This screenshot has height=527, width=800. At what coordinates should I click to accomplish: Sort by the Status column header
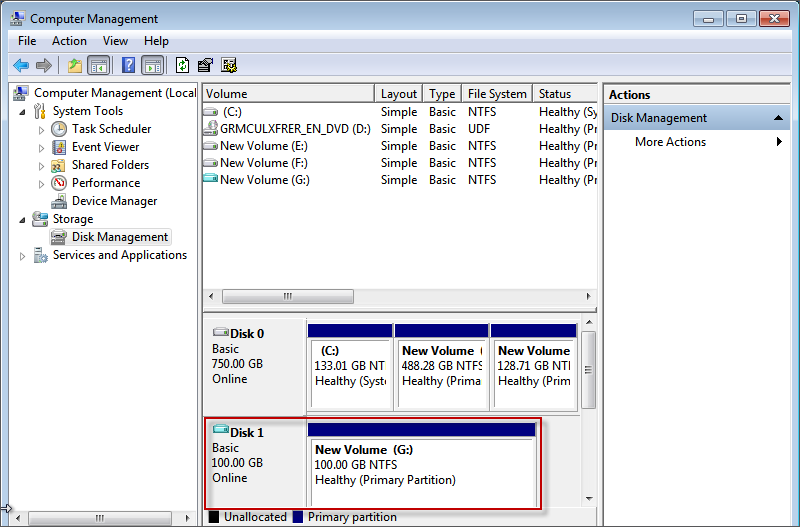[565, 94]
